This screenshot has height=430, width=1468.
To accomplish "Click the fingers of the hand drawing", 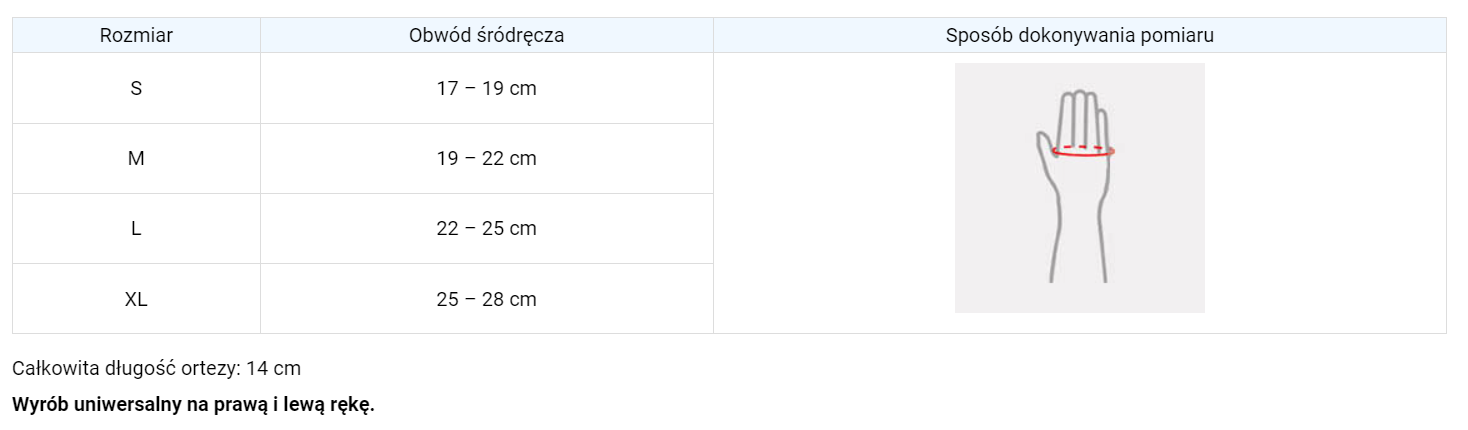I will pyautogui.click(x=1083, y=117).
